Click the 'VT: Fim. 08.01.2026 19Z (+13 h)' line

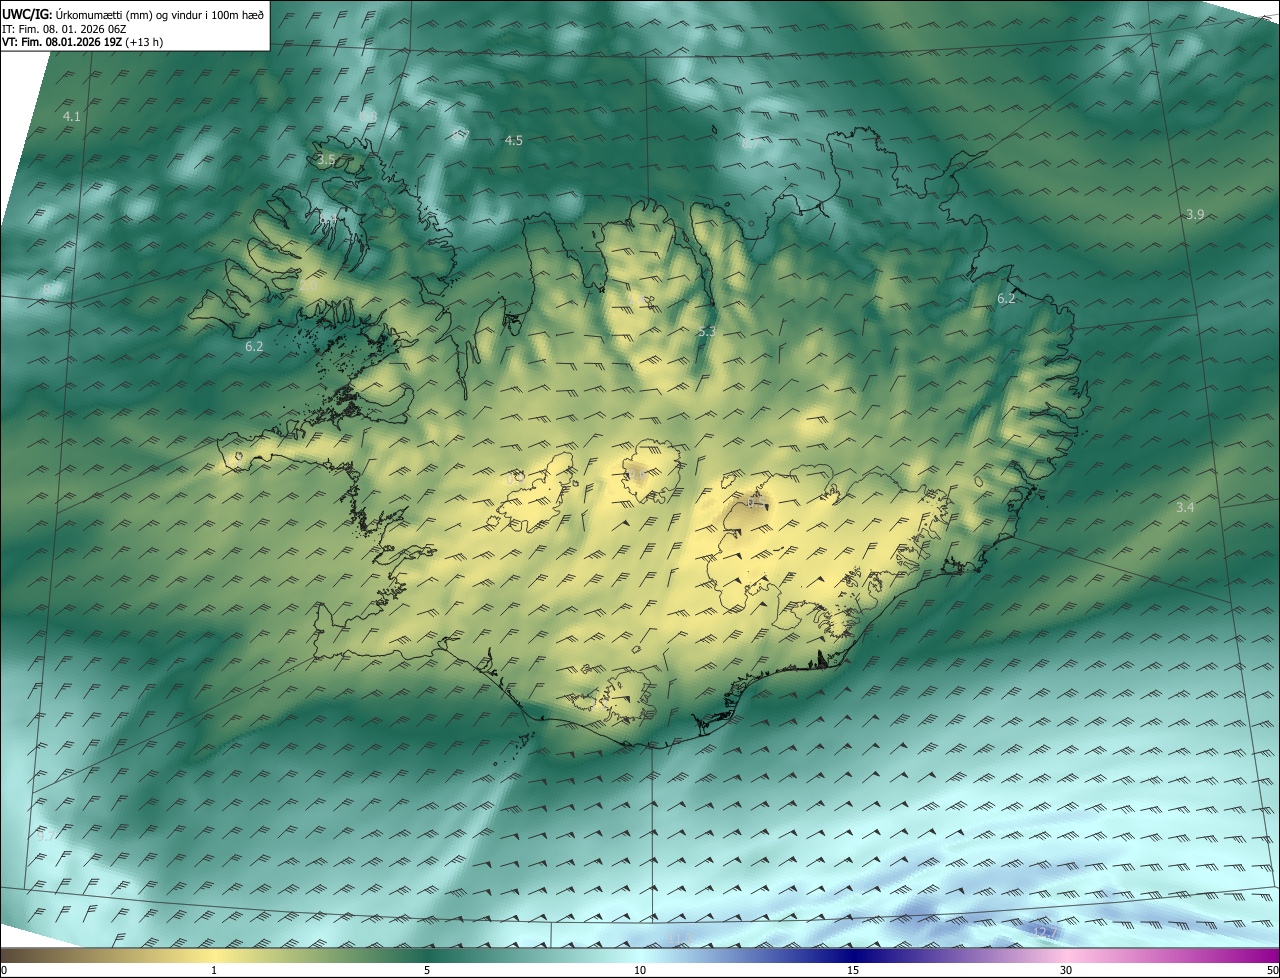click(x=82, y=42)
